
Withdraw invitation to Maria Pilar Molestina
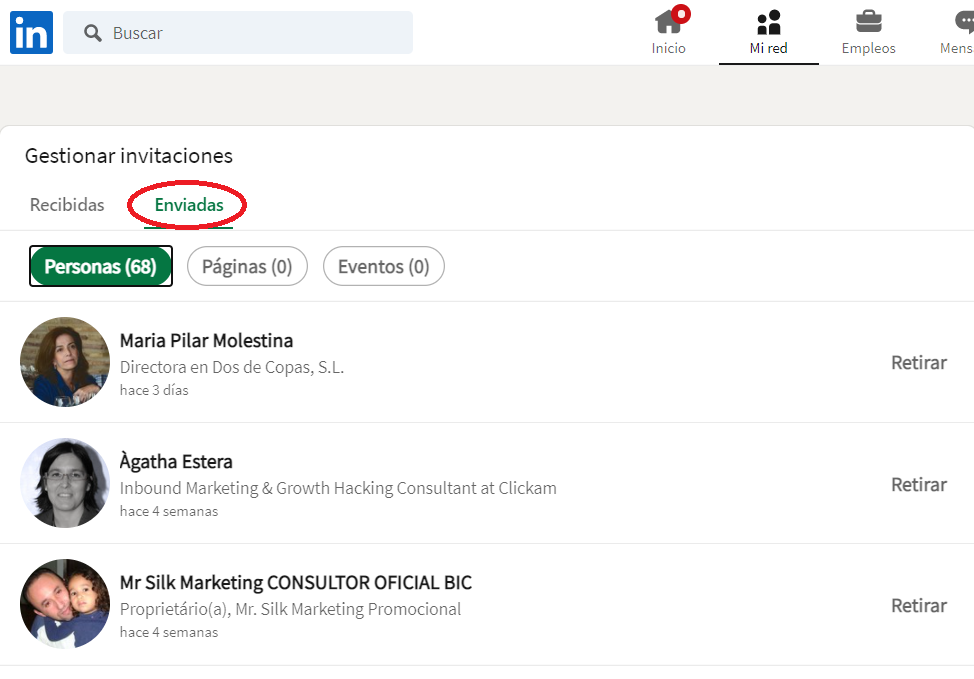(x=919, y=363)
